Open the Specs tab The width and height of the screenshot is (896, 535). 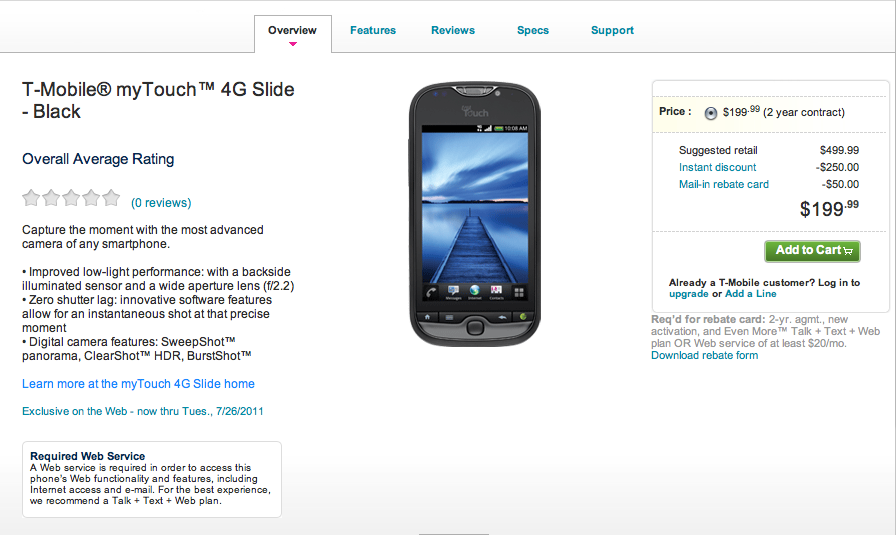(533, 30)
